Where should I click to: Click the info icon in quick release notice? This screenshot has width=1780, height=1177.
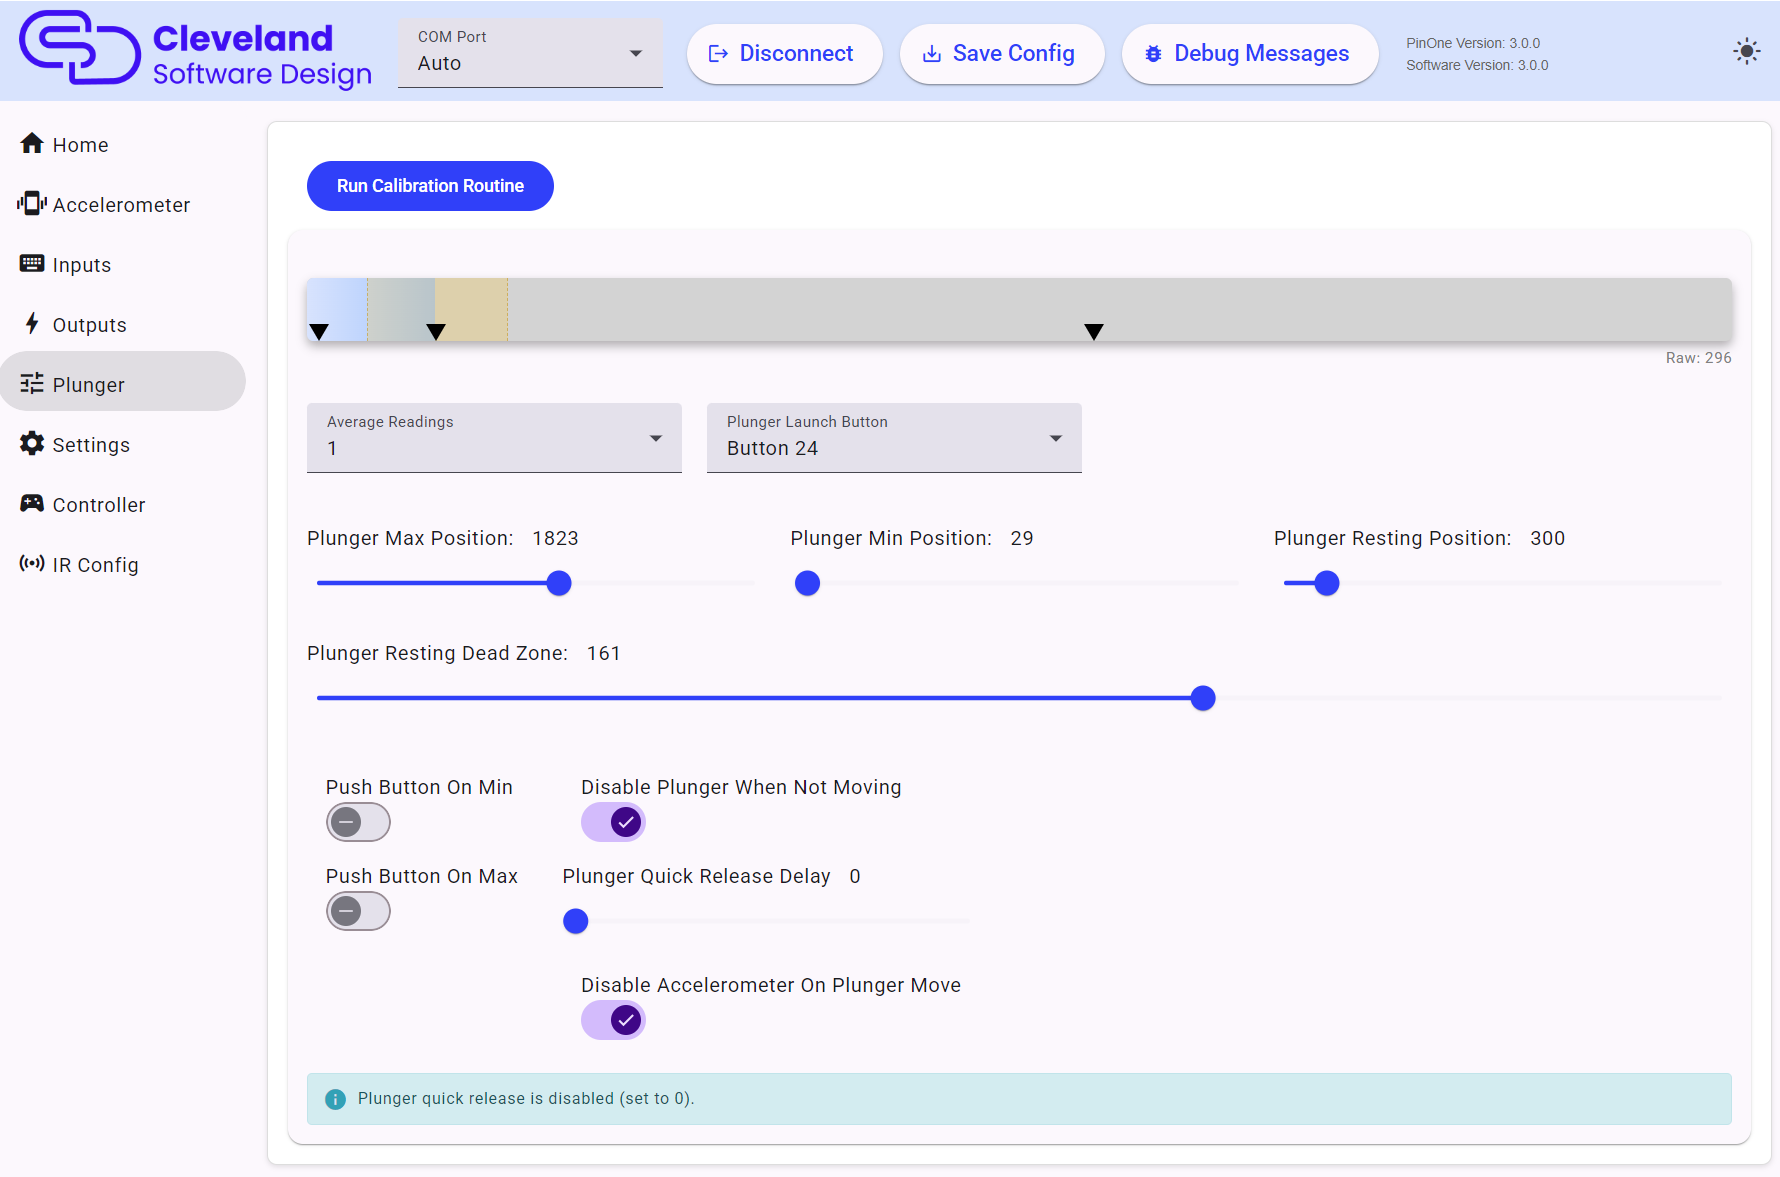[x=336, y=1099]
